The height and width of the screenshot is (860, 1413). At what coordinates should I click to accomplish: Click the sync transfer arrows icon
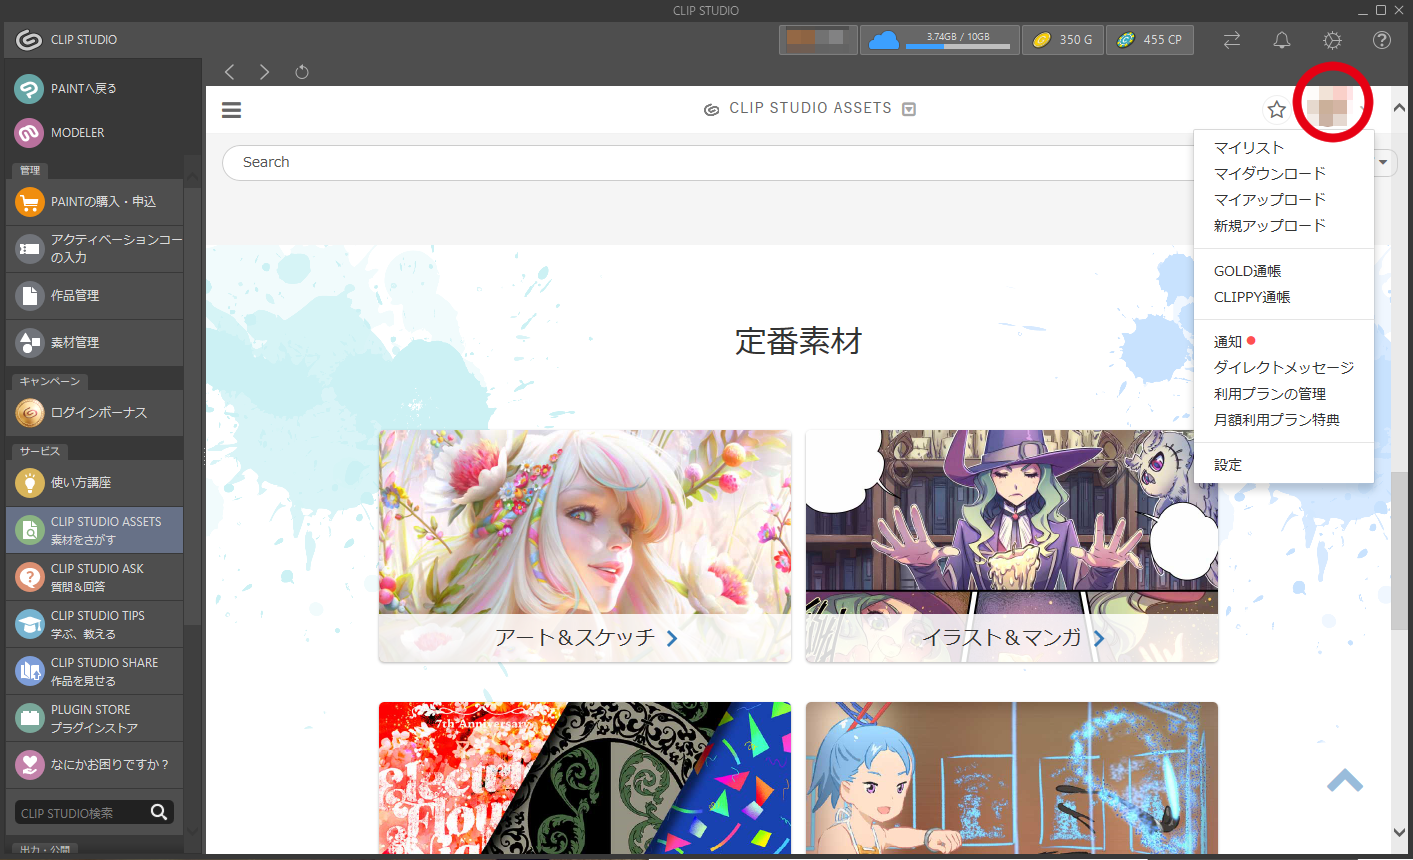click(1231, 40)
